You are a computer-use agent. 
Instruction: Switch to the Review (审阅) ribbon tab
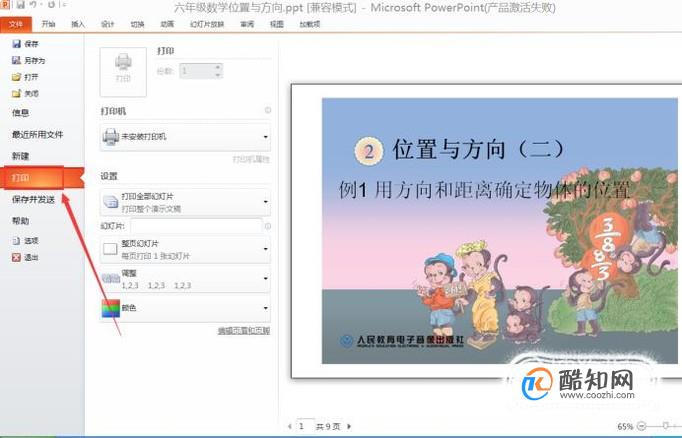247,24
